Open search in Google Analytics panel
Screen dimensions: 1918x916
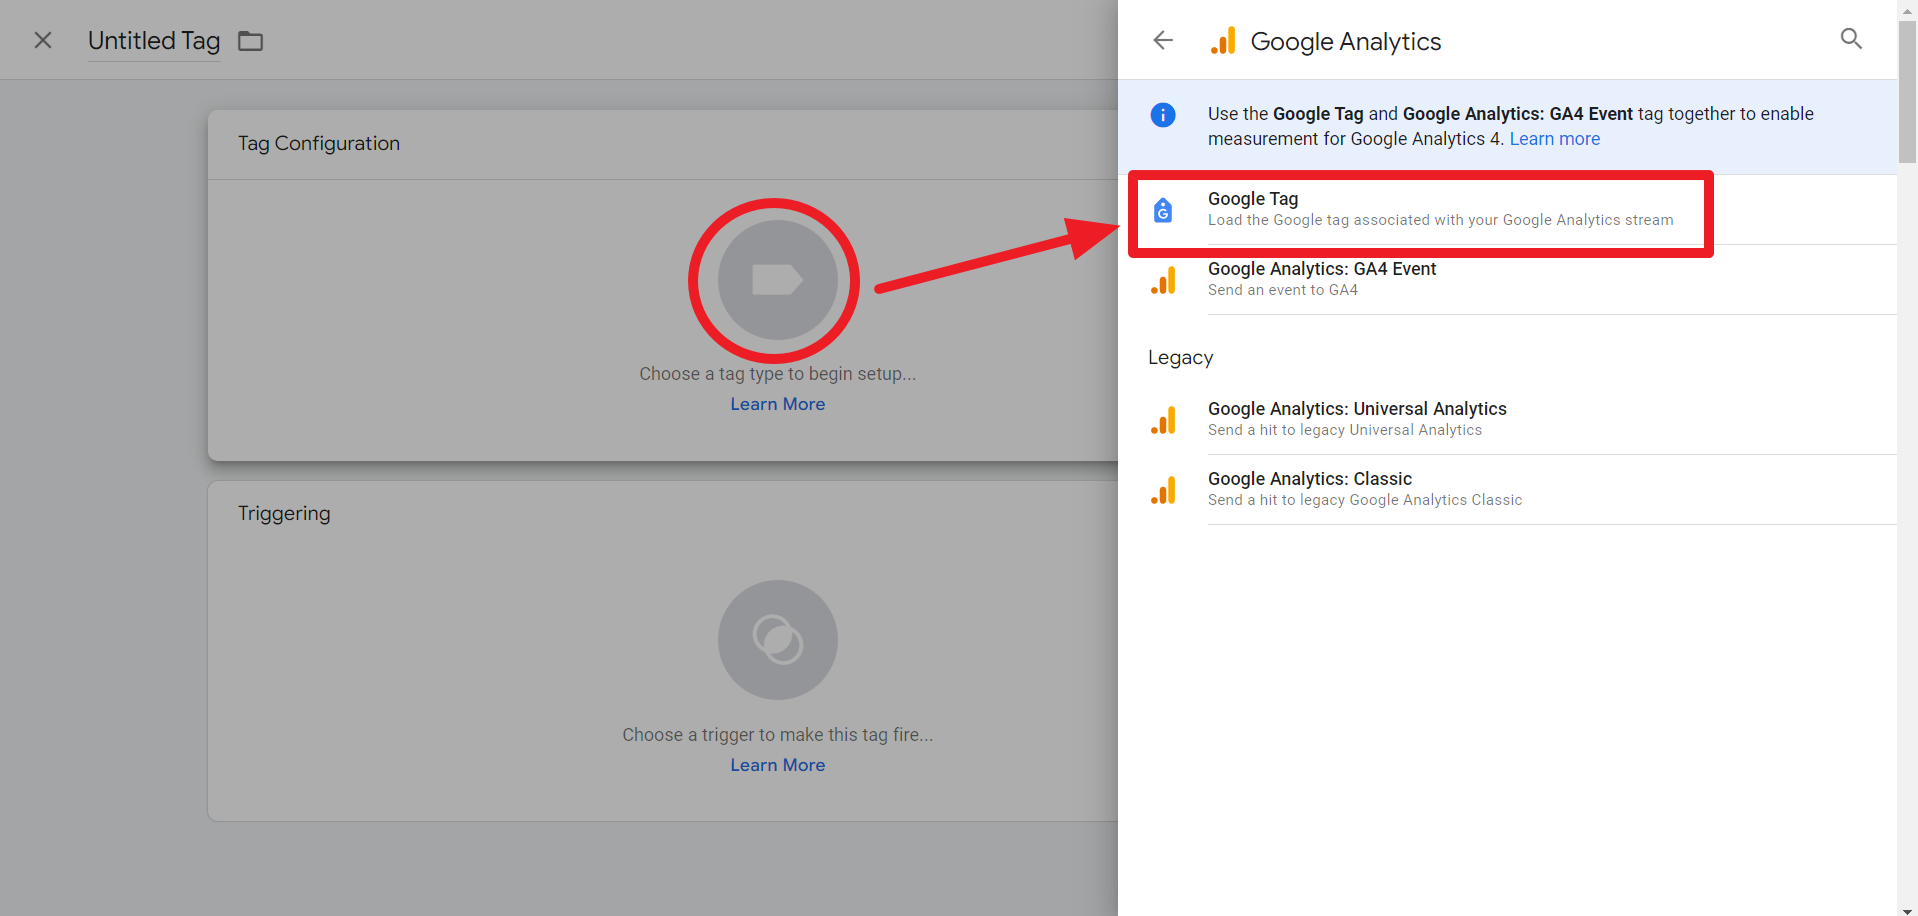click(1851, 39)
